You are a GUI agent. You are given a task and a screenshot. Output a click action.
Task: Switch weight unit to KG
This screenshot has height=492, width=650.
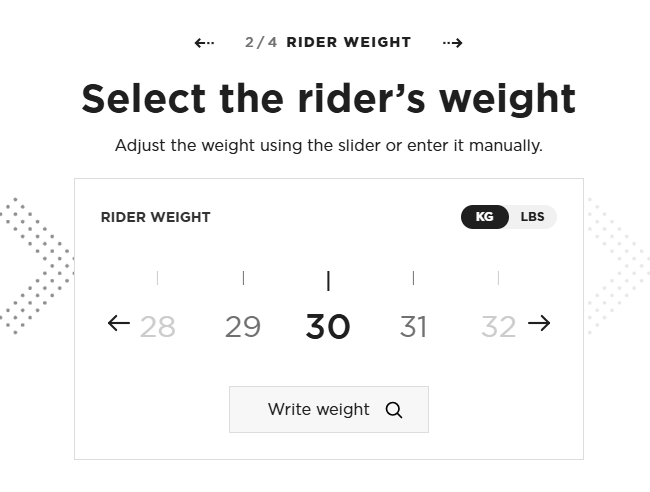pyautogui.click(x=485, y=217)
